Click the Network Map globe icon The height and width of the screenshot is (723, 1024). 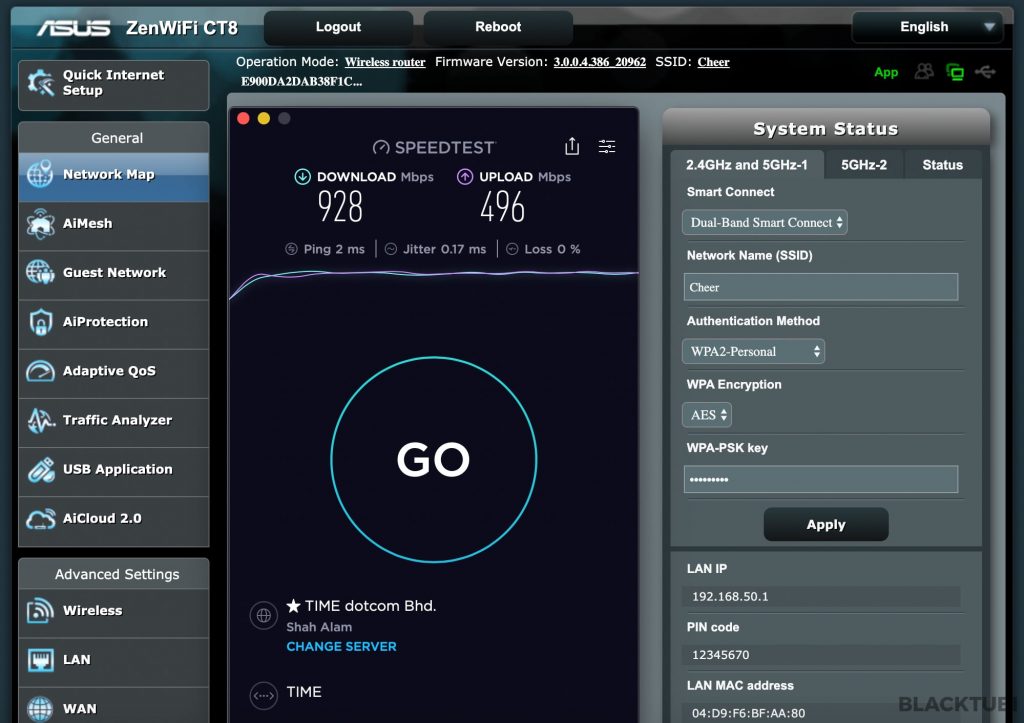(x=40, y=174)
